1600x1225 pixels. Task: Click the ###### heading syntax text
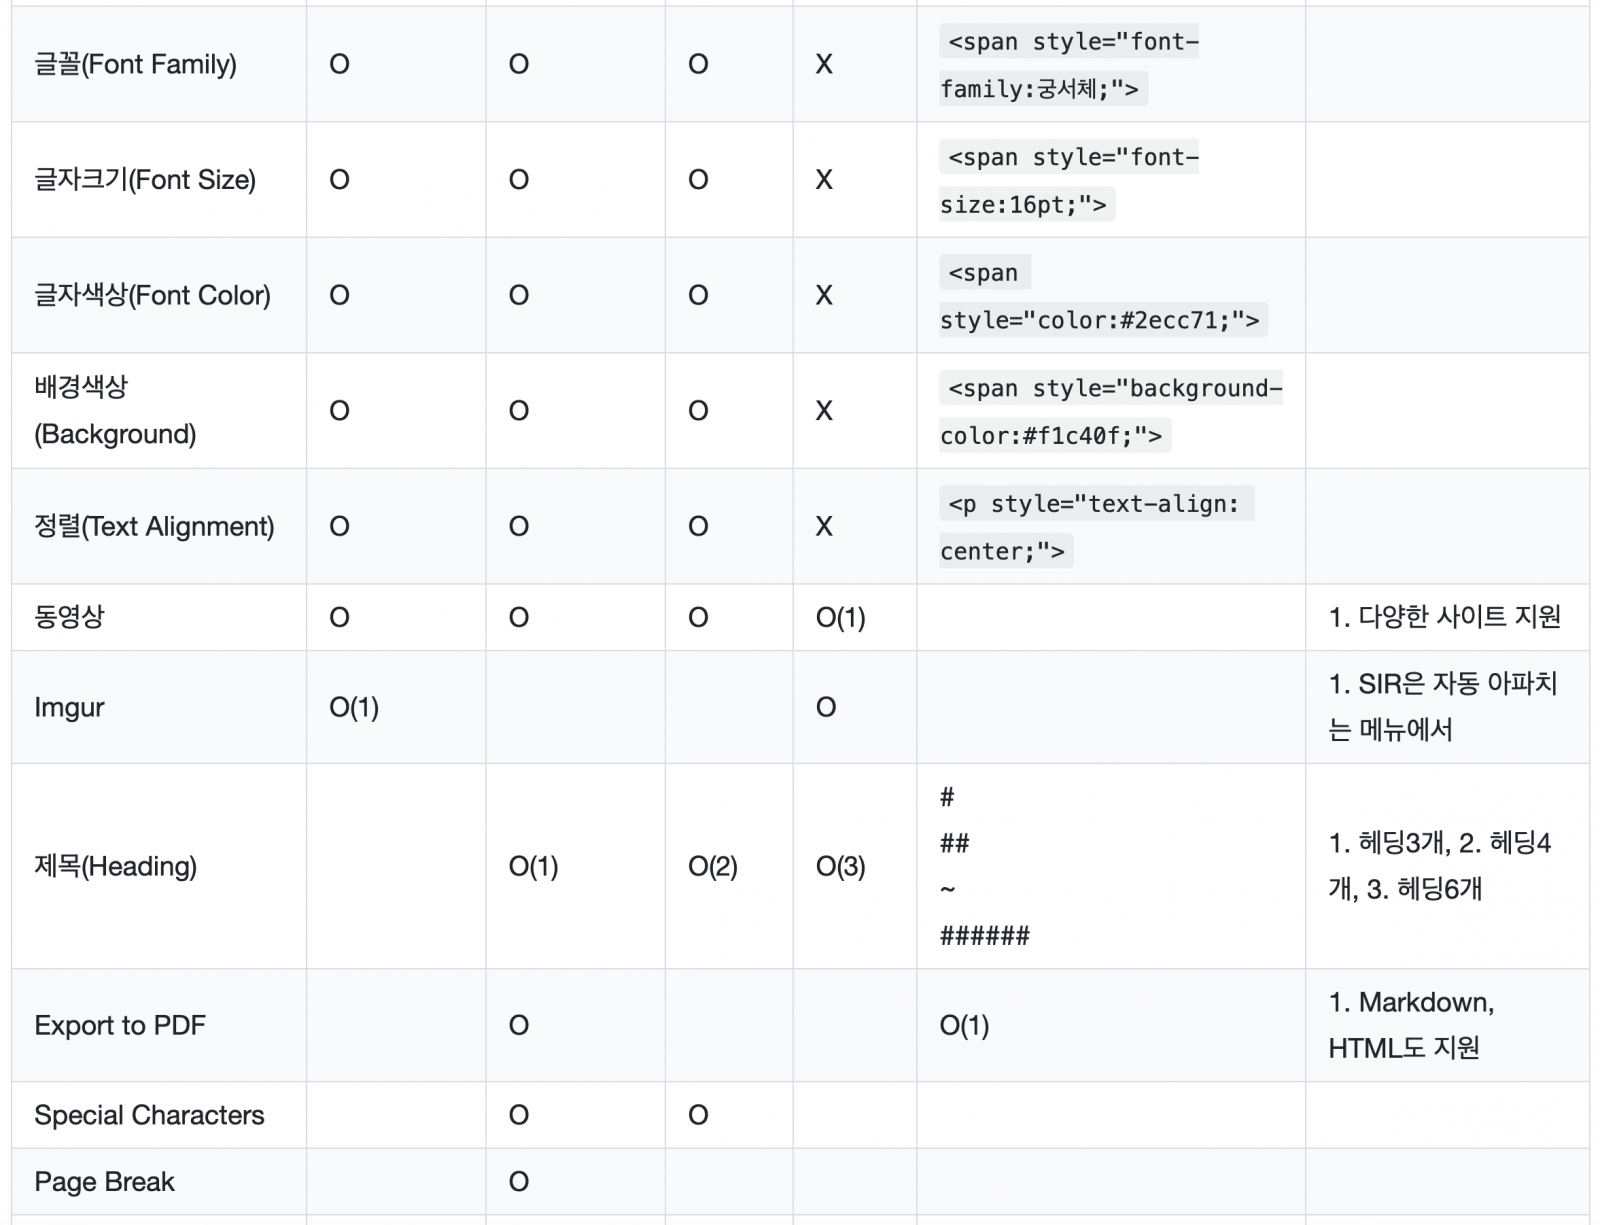[x=984, y=936]
